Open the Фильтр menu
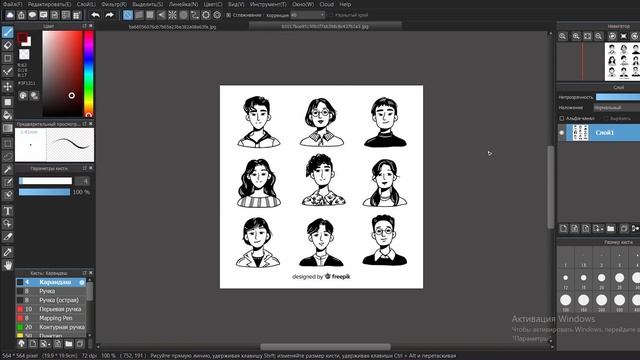The height and width of the screenshot is (360, 640). (x=114, y=4)
